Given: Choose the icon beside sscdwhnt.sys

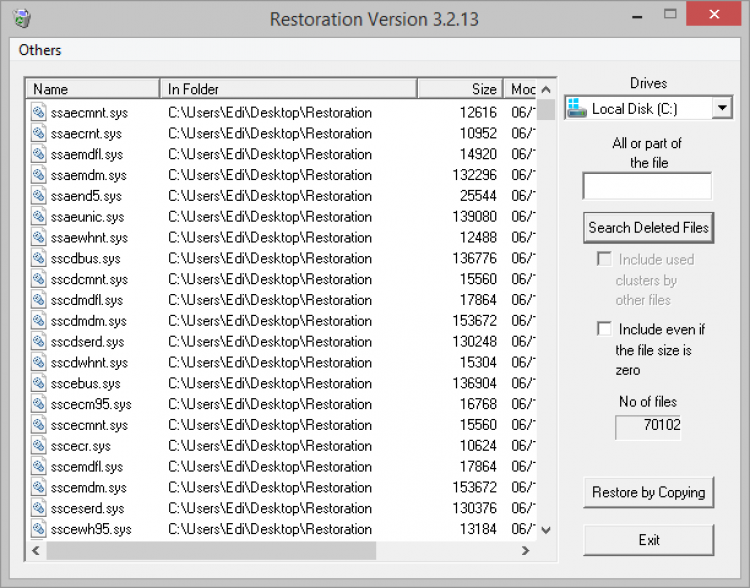Looking at the screenshot, I should coord(39,362).
